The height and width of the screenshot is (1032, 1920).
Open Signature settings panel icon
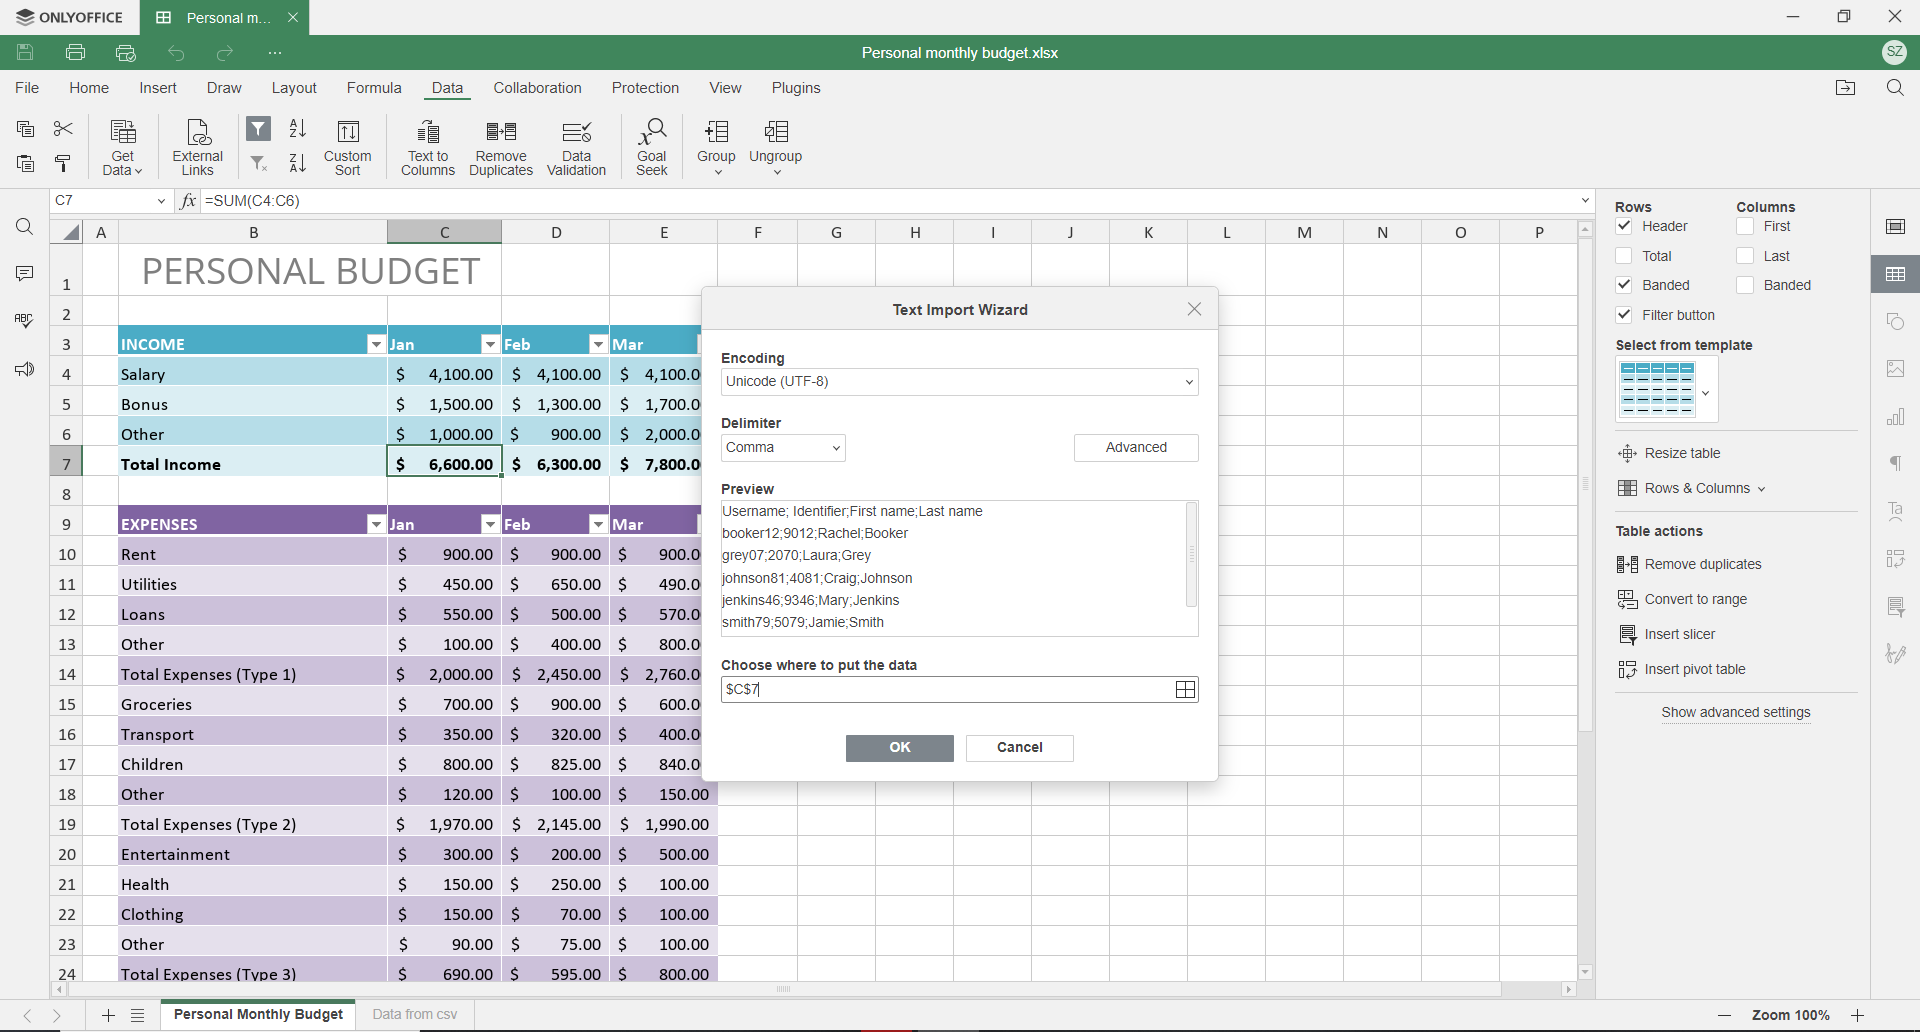[1896, 655]
